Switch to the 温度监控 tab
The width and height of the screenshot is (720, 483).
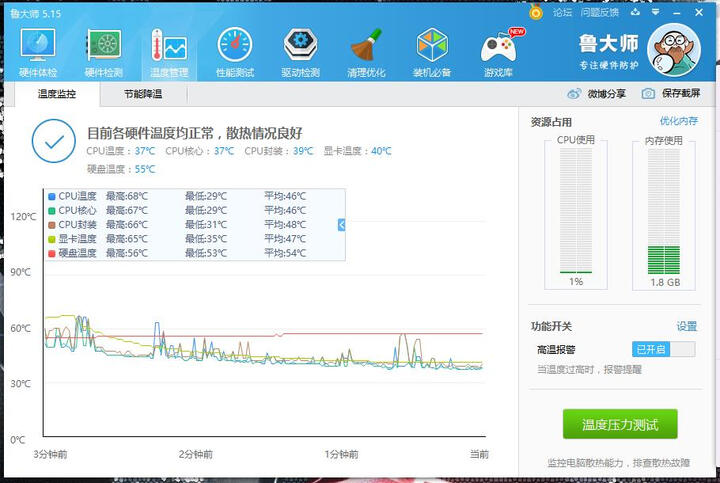point(56,94)
